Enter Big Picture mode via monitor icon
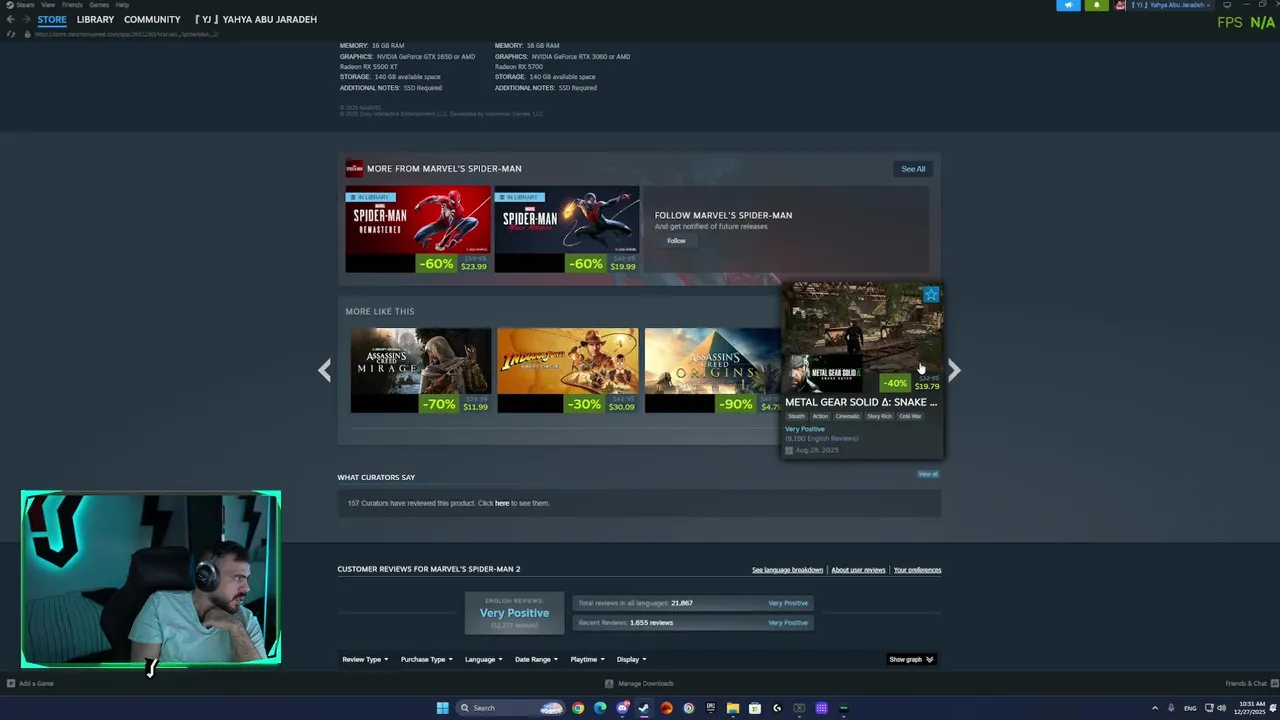 pyautogui.click(x=1227, y=5)
